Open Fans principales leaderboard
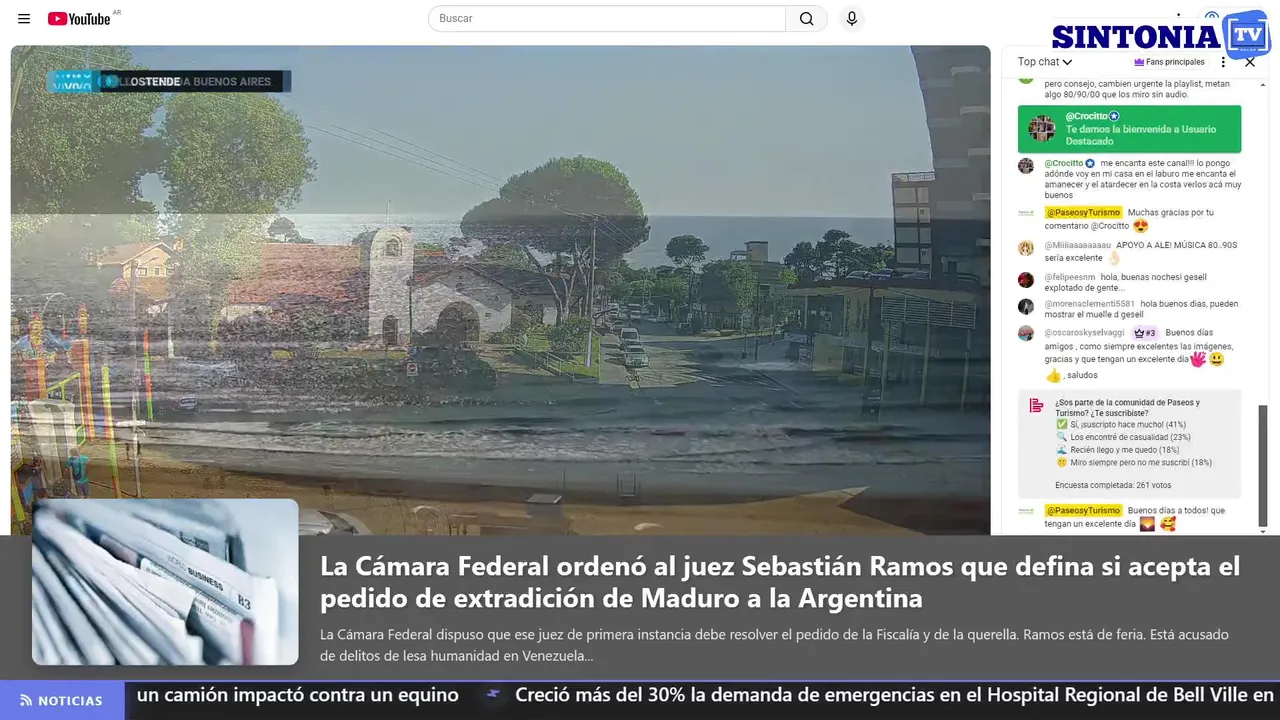 tap(1169, 62)
